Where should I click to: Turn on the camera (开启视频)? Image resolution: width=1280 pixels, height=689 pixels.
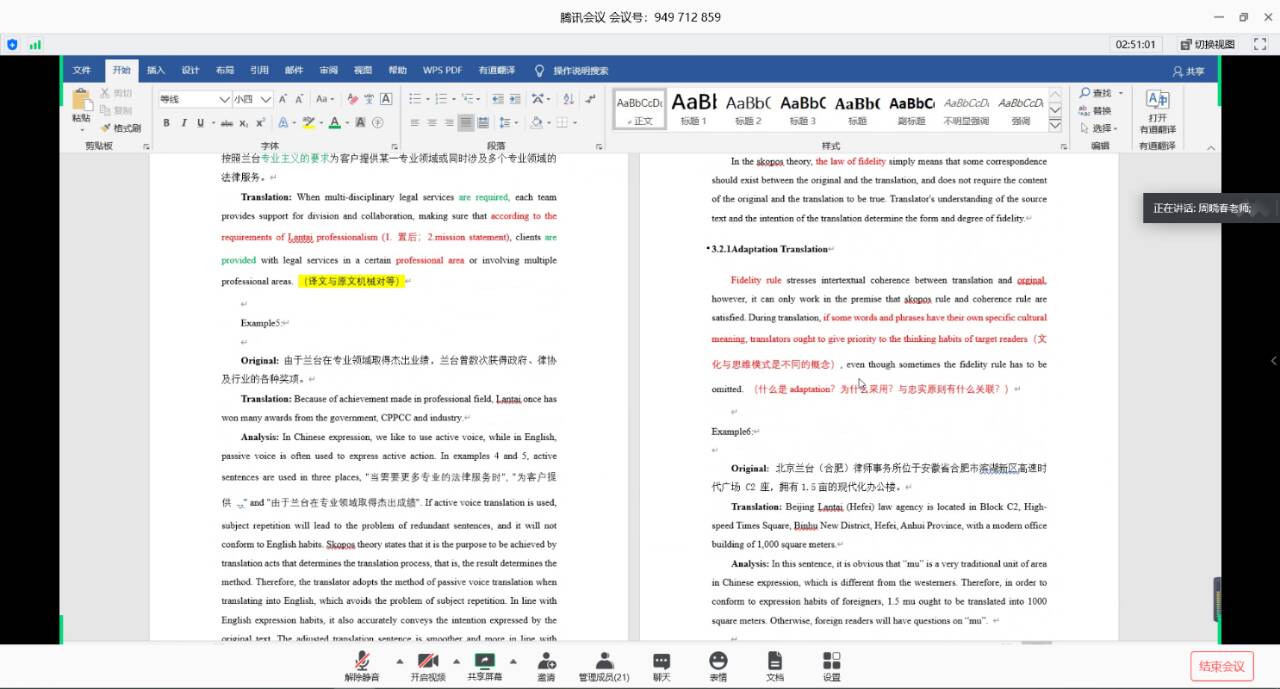[428, 665]
